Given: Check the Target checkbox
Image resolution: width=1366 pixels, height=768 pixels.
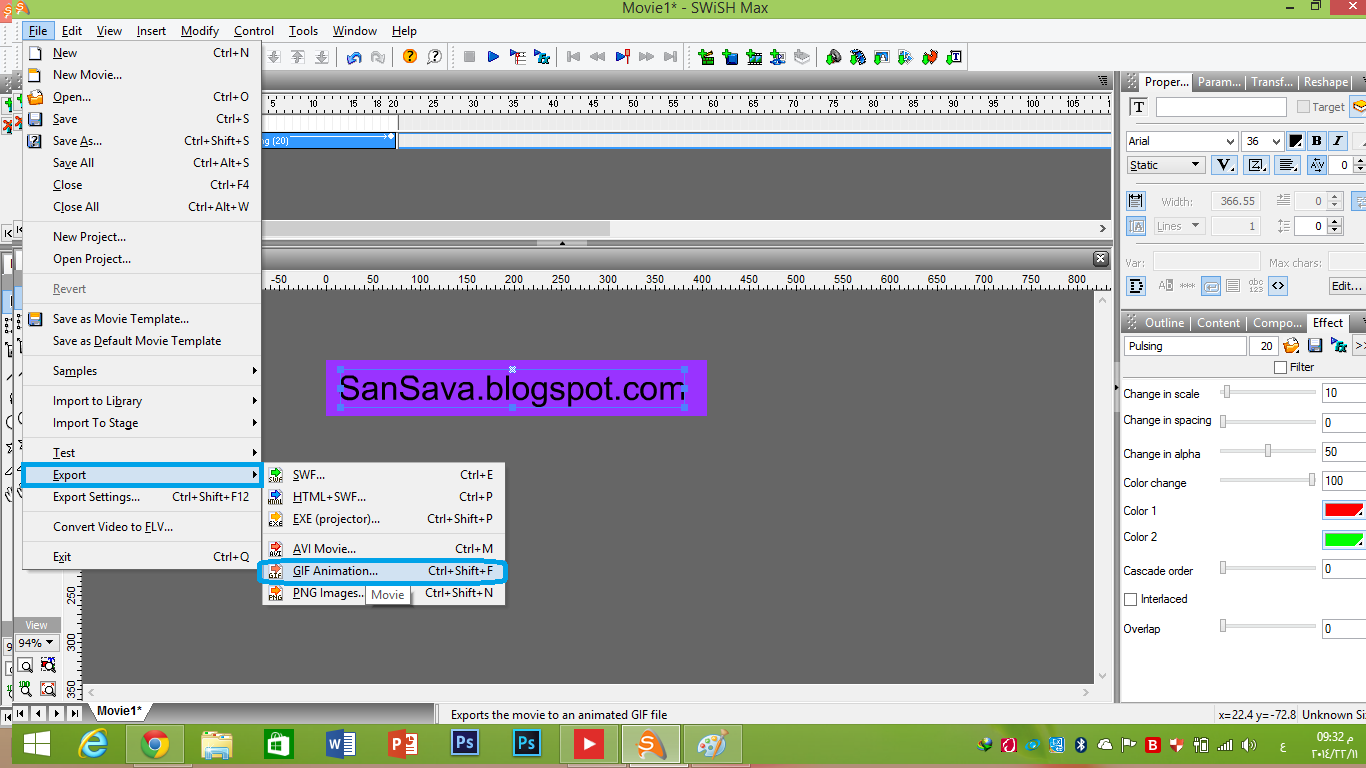Looking at the screenshot, I should coord(1303,107).
